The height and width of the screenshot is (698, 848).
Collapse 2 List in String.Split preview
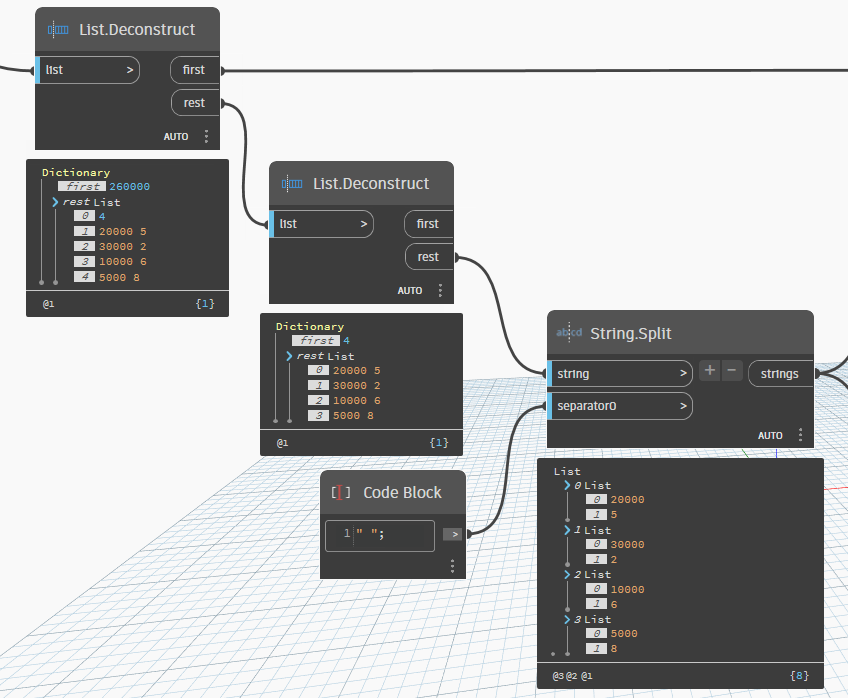(567, 575)
